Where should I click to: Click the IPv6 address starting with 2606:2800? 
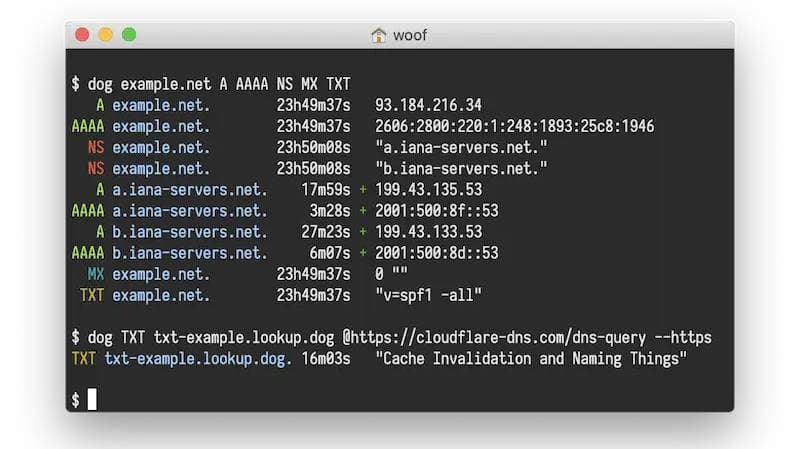(514, 126)
